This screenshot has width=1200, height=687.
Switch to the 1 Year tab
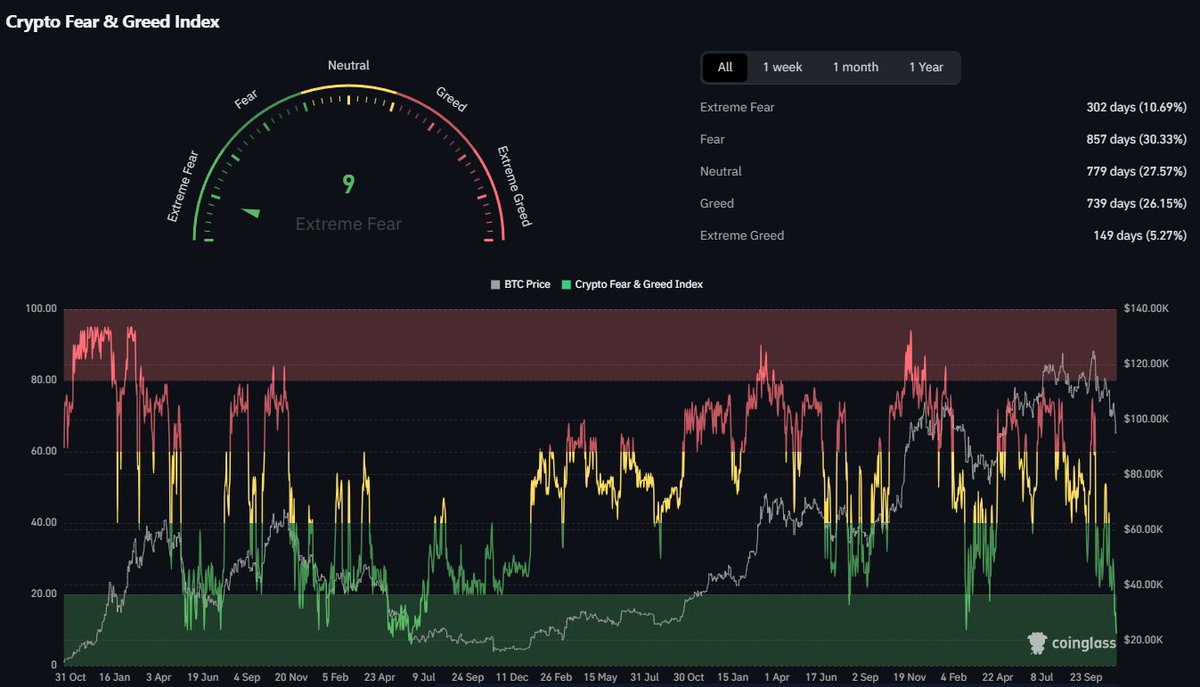click(926, 67)
